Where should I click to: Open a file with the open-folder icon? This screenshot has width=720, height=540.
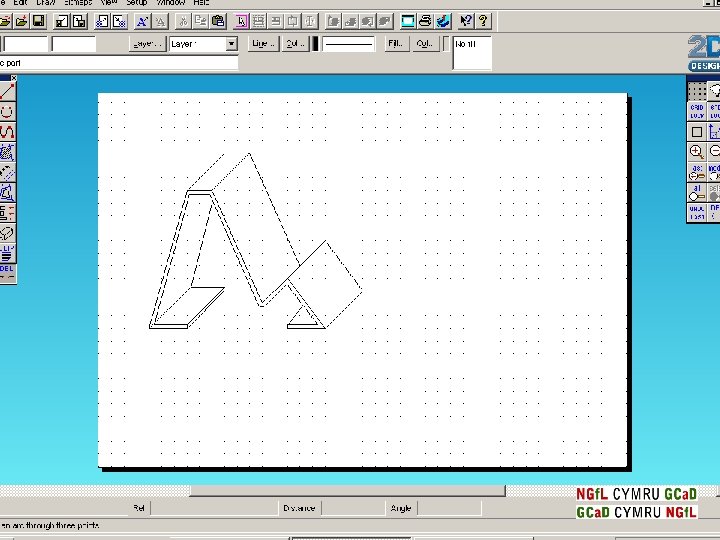(22, 21)
